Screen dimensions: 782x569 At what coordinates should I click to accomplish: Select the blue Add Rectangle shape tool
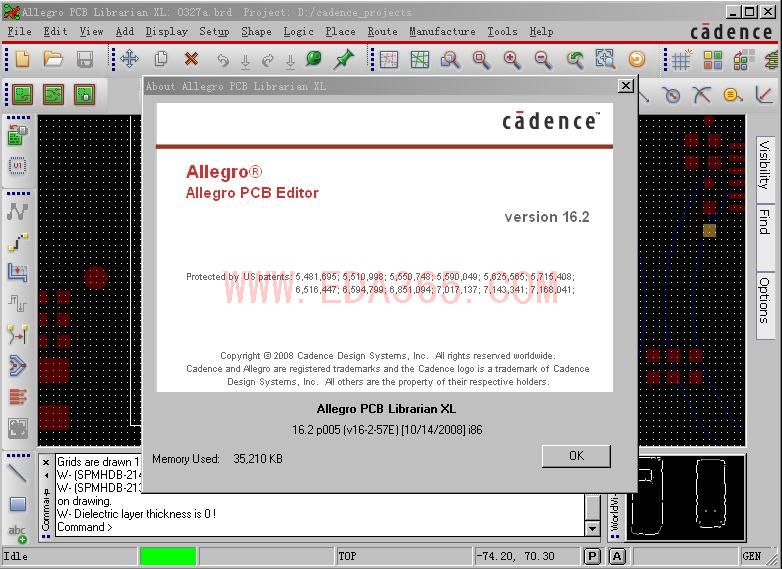18,504
